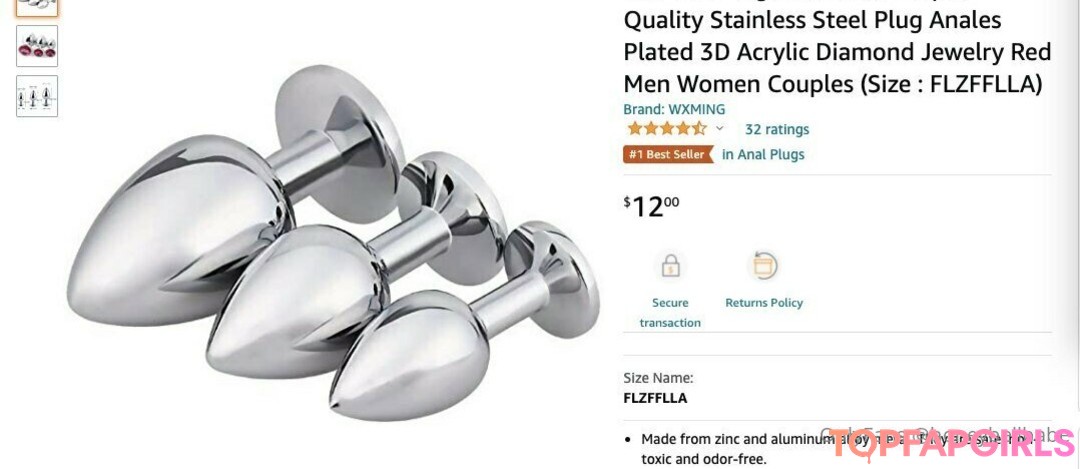Click the Secure transaction padlock icon
Screen dimensions: 1080x469
pos(670,266)
